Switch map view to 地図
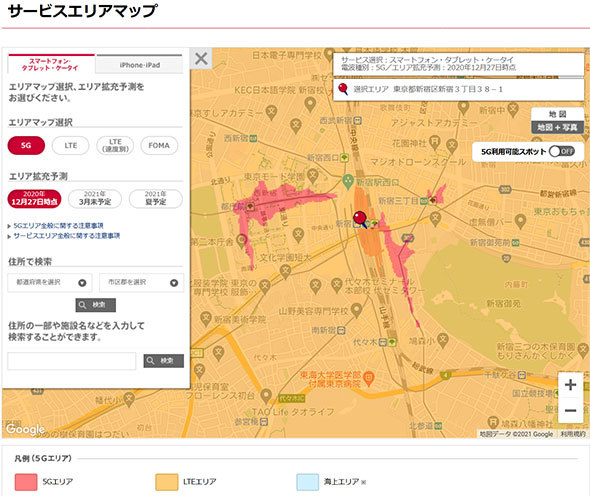The image size is (590, 496). coord(557,114)
